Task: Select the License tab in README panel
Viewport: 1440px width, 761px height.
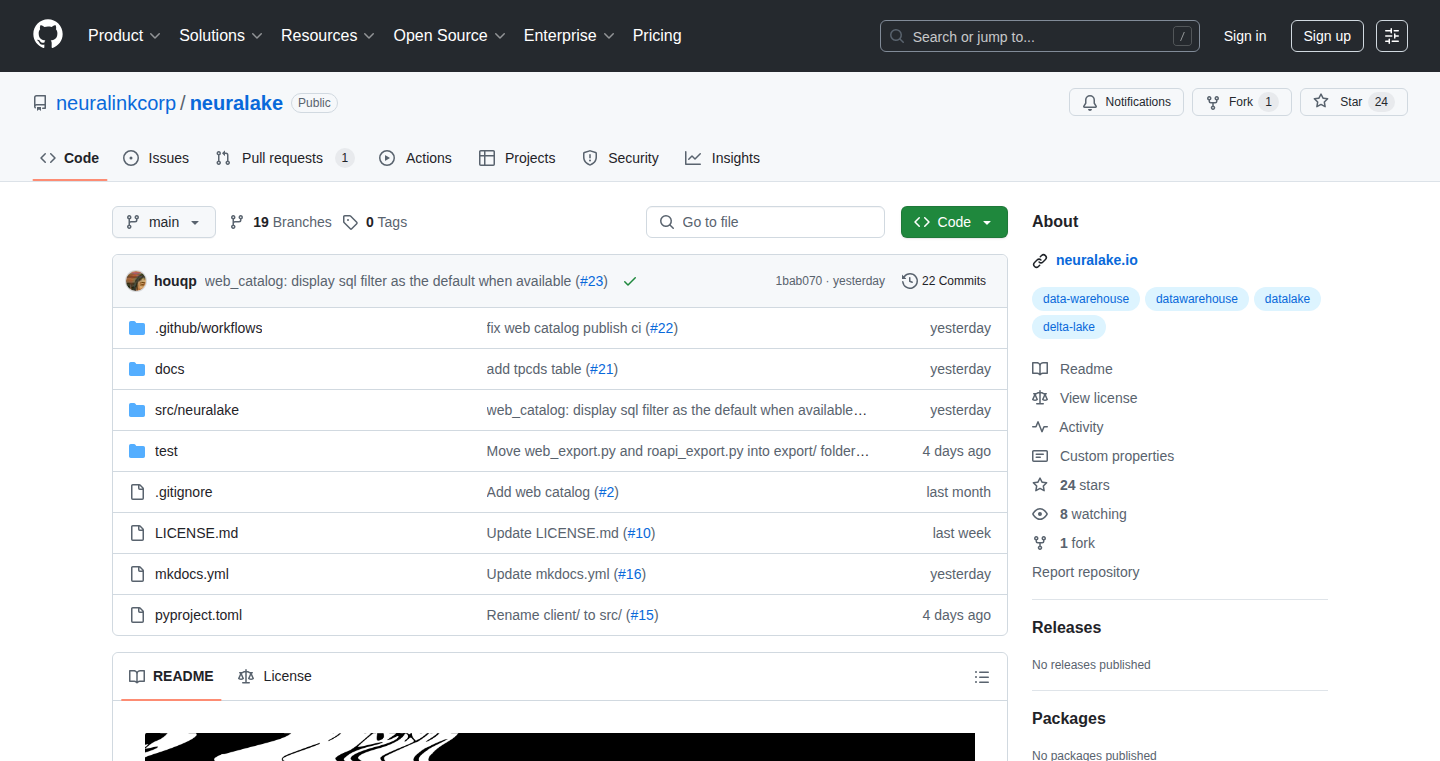Action: (x=275, y=676)
